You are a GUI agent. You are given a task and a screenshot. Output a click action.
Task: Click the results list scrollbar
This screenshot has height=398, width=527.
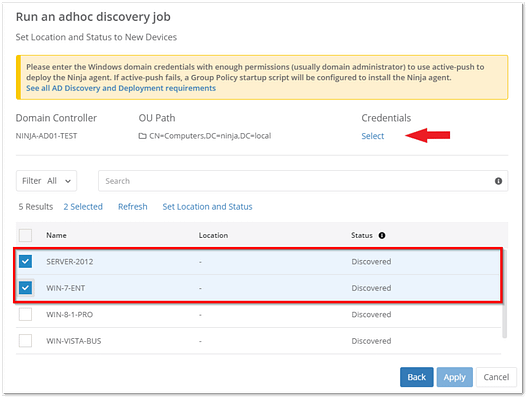tap(504, 293)
